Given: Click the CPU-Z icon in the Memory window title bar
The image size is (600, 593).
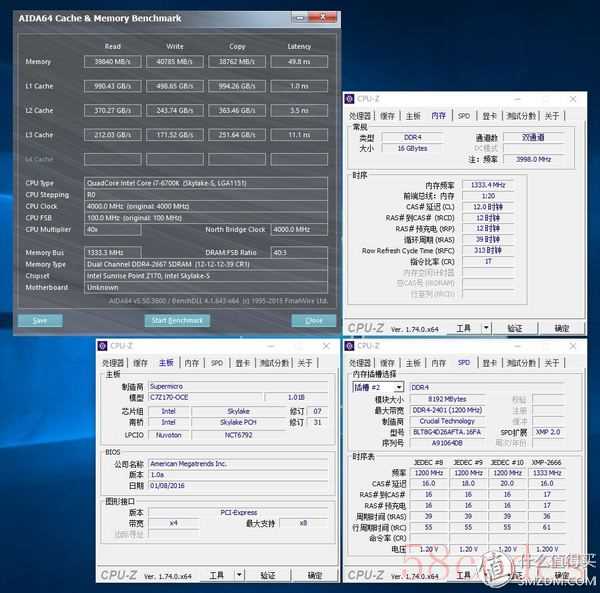Looking at the screenshot, I should coord(352,98).
